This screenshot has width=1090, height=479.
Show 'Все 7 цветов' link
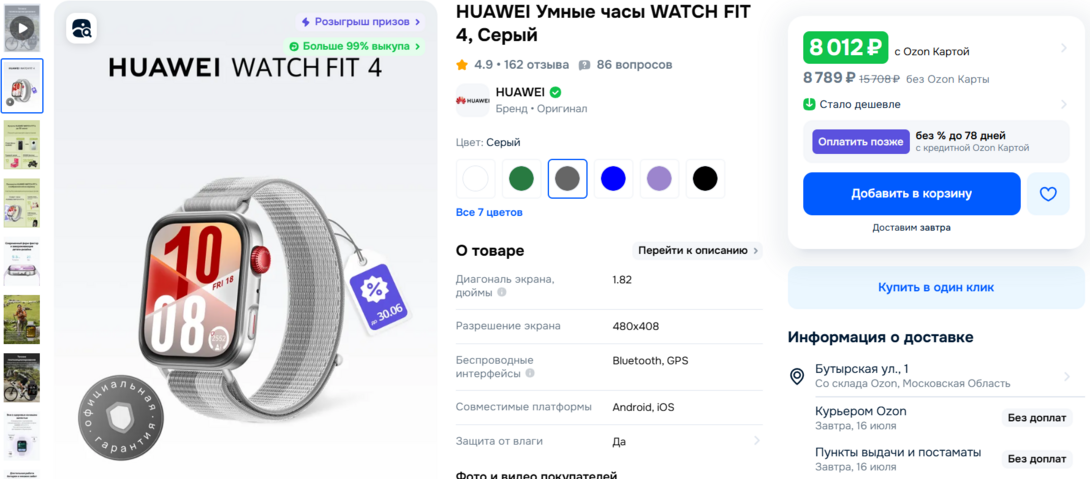tap(489, 212)
